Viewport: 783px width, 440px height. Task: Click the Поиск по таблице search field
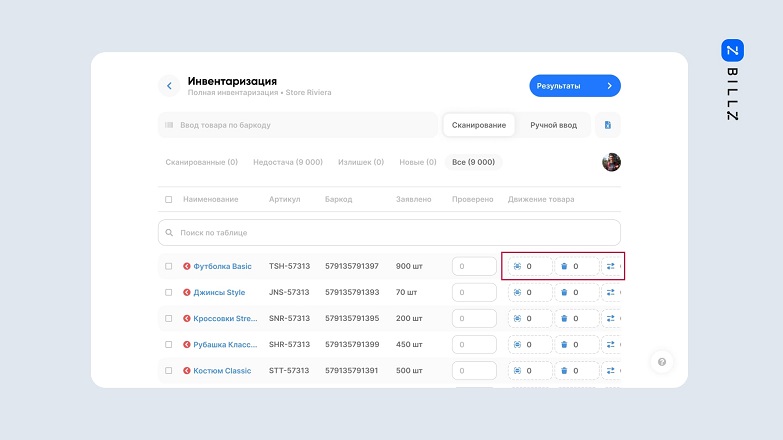coord(389,232)
